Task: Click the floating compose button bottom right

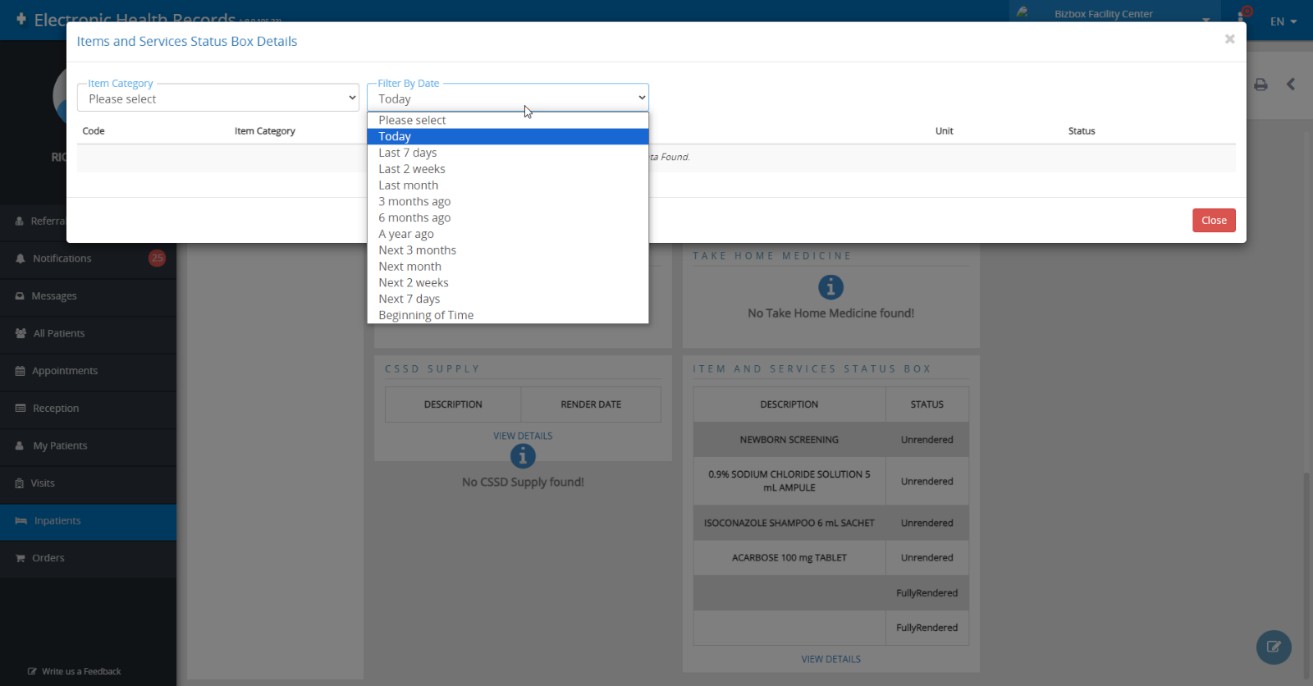Action: (1273, 648)
